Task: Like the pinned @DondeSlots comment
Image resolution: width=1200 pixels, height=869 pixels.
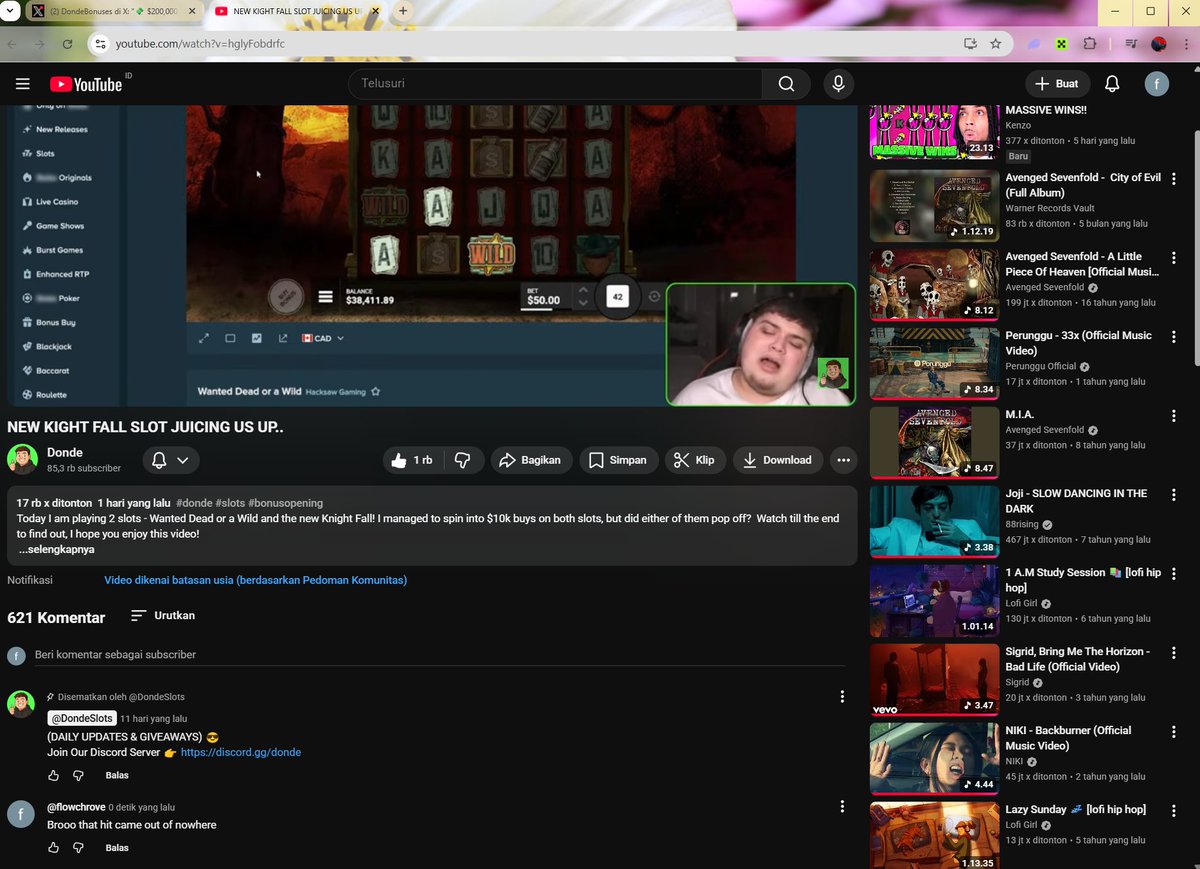Action: pyautogui.click(x=53, y=775)
